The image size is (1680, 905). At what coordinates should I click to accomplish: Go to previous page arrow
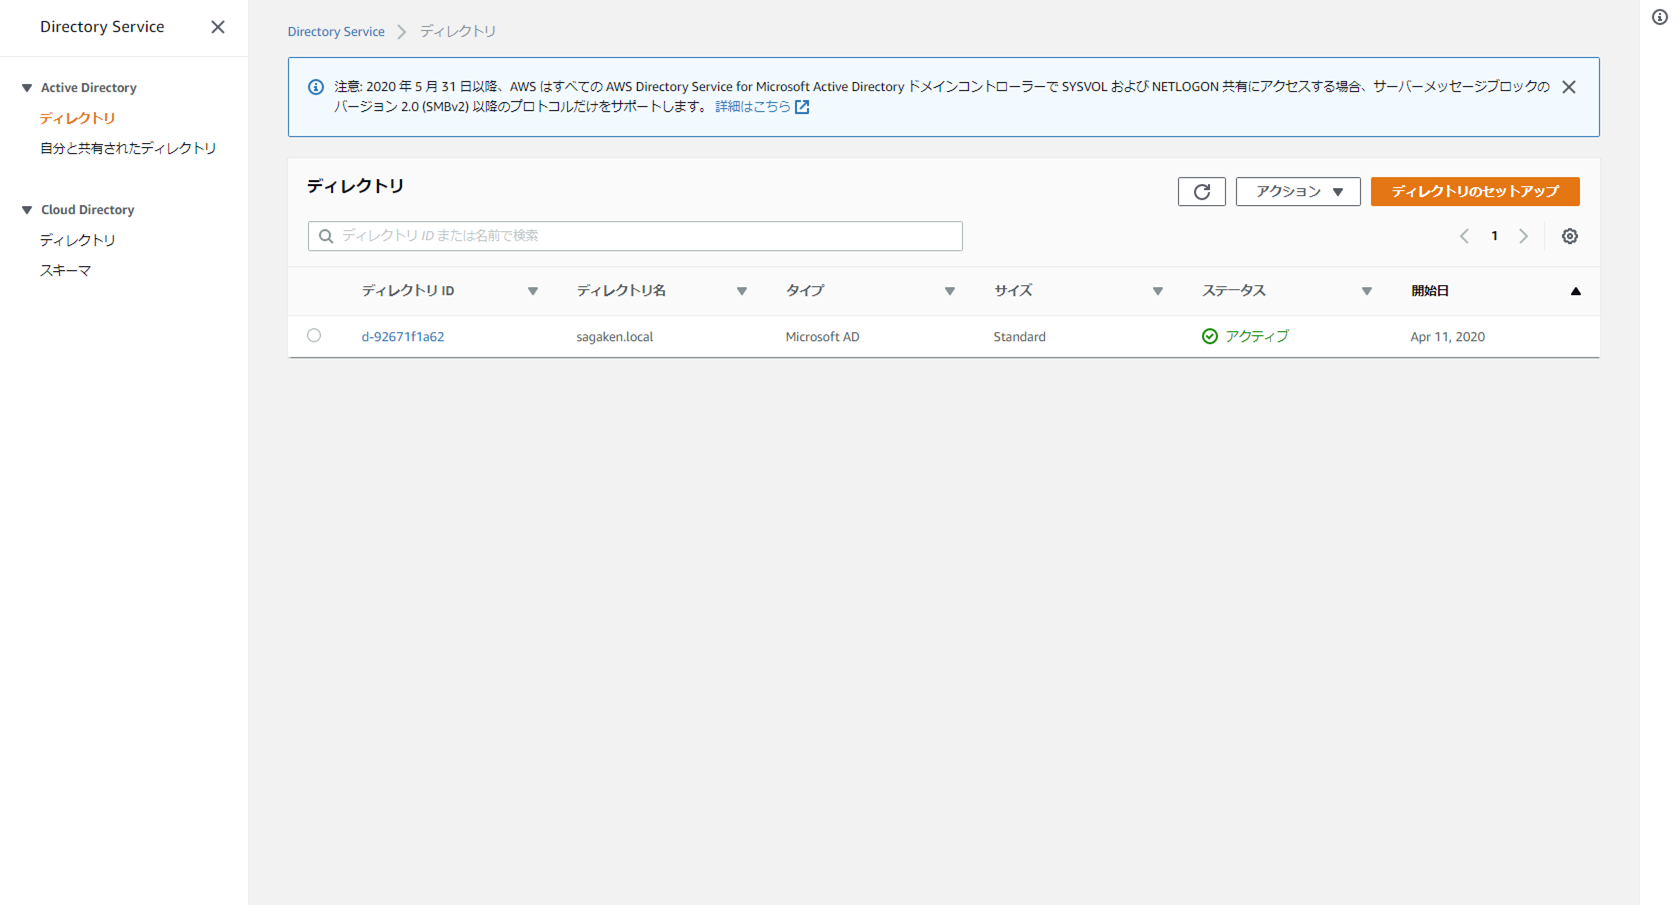click(1464, 236)
